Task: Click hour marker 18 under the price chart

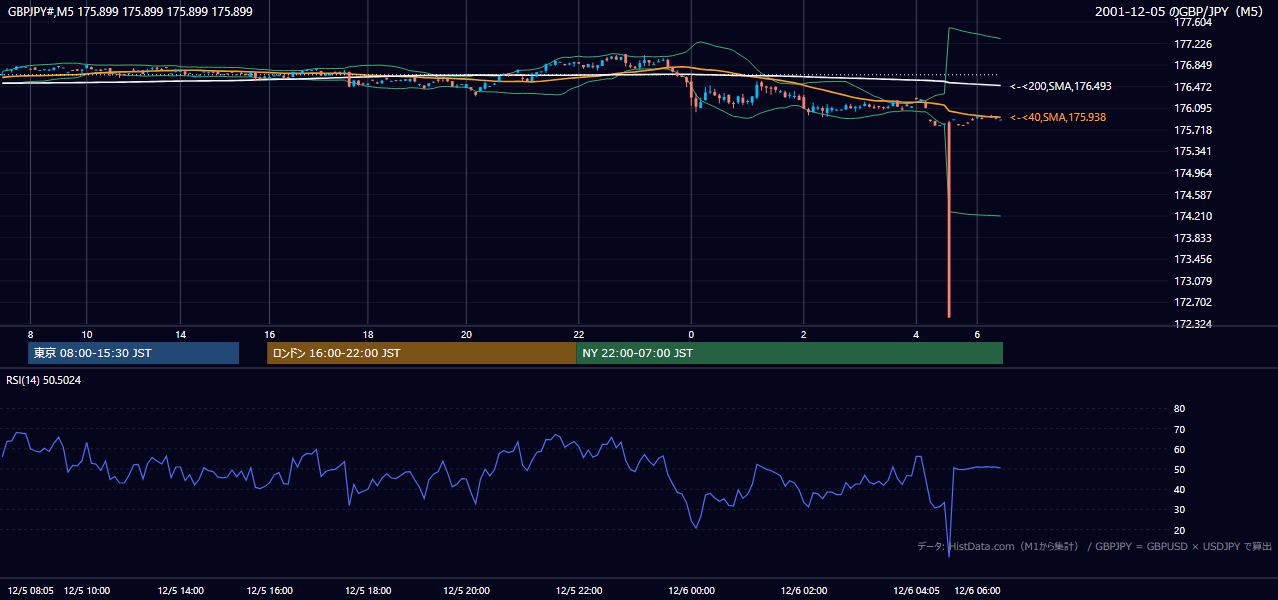Action: 368,334
